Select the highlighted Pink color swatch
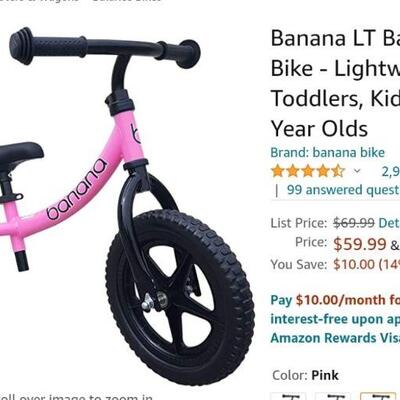 [x=379, y=396]
